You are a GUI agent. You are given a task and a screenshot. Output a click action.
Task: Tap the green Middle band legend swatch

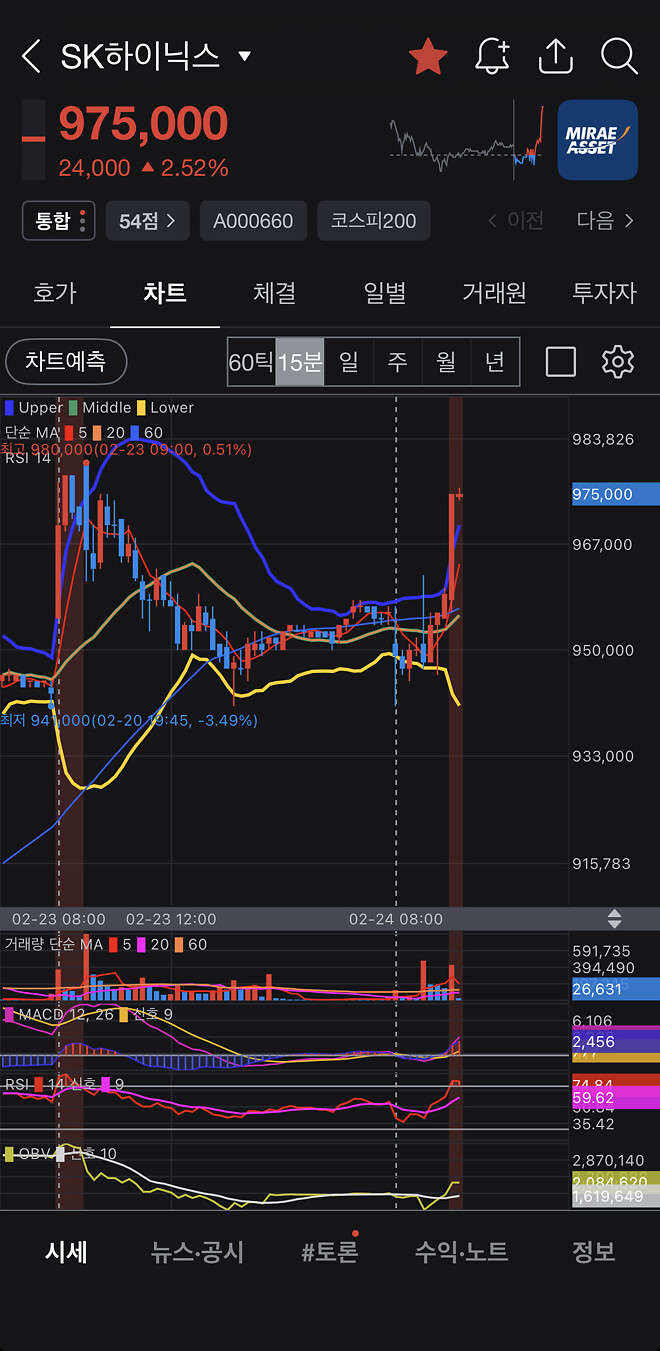(73, 408)
